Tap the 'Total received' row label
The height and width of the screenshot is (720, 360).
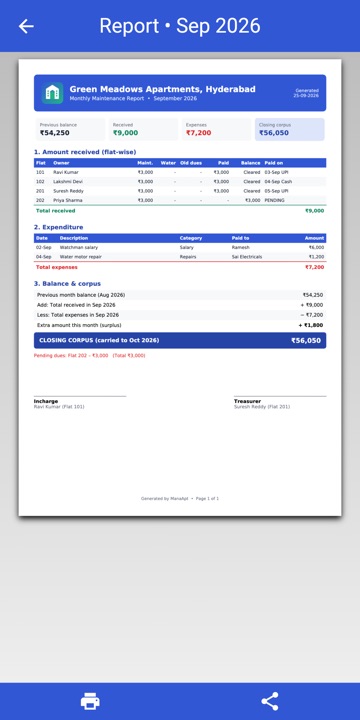click(56, 211)
